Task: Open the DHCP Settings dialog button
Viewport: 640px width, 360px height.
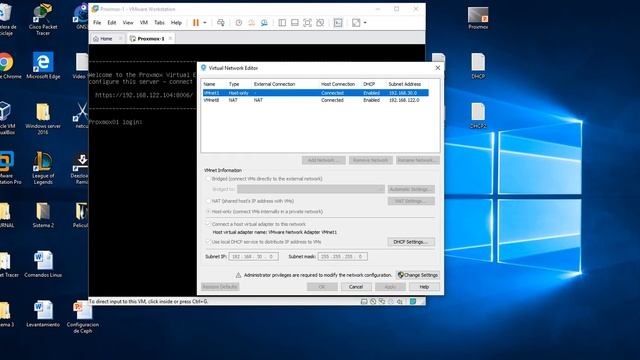Action: pyautogui.click(x=411, y=242)
